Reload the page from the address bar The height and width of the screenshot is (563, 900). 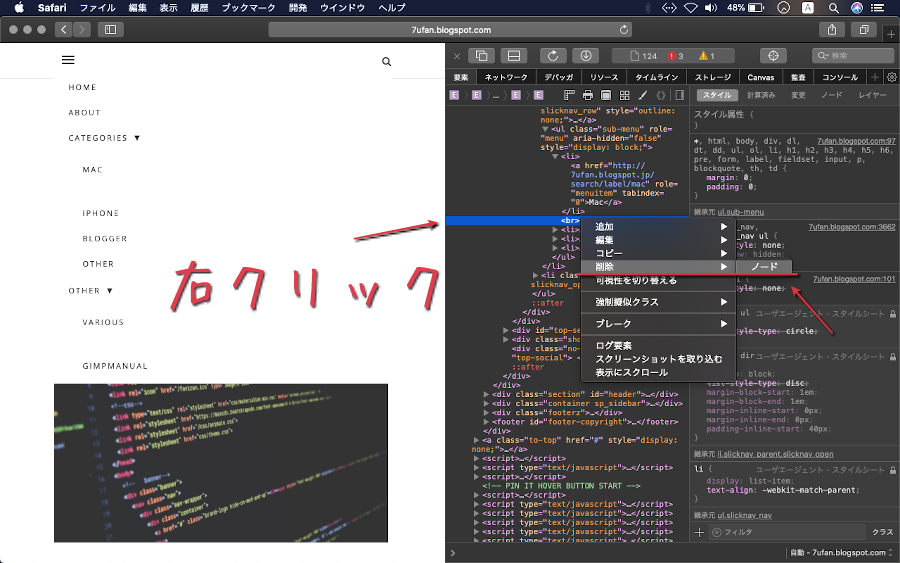(624, 29)
